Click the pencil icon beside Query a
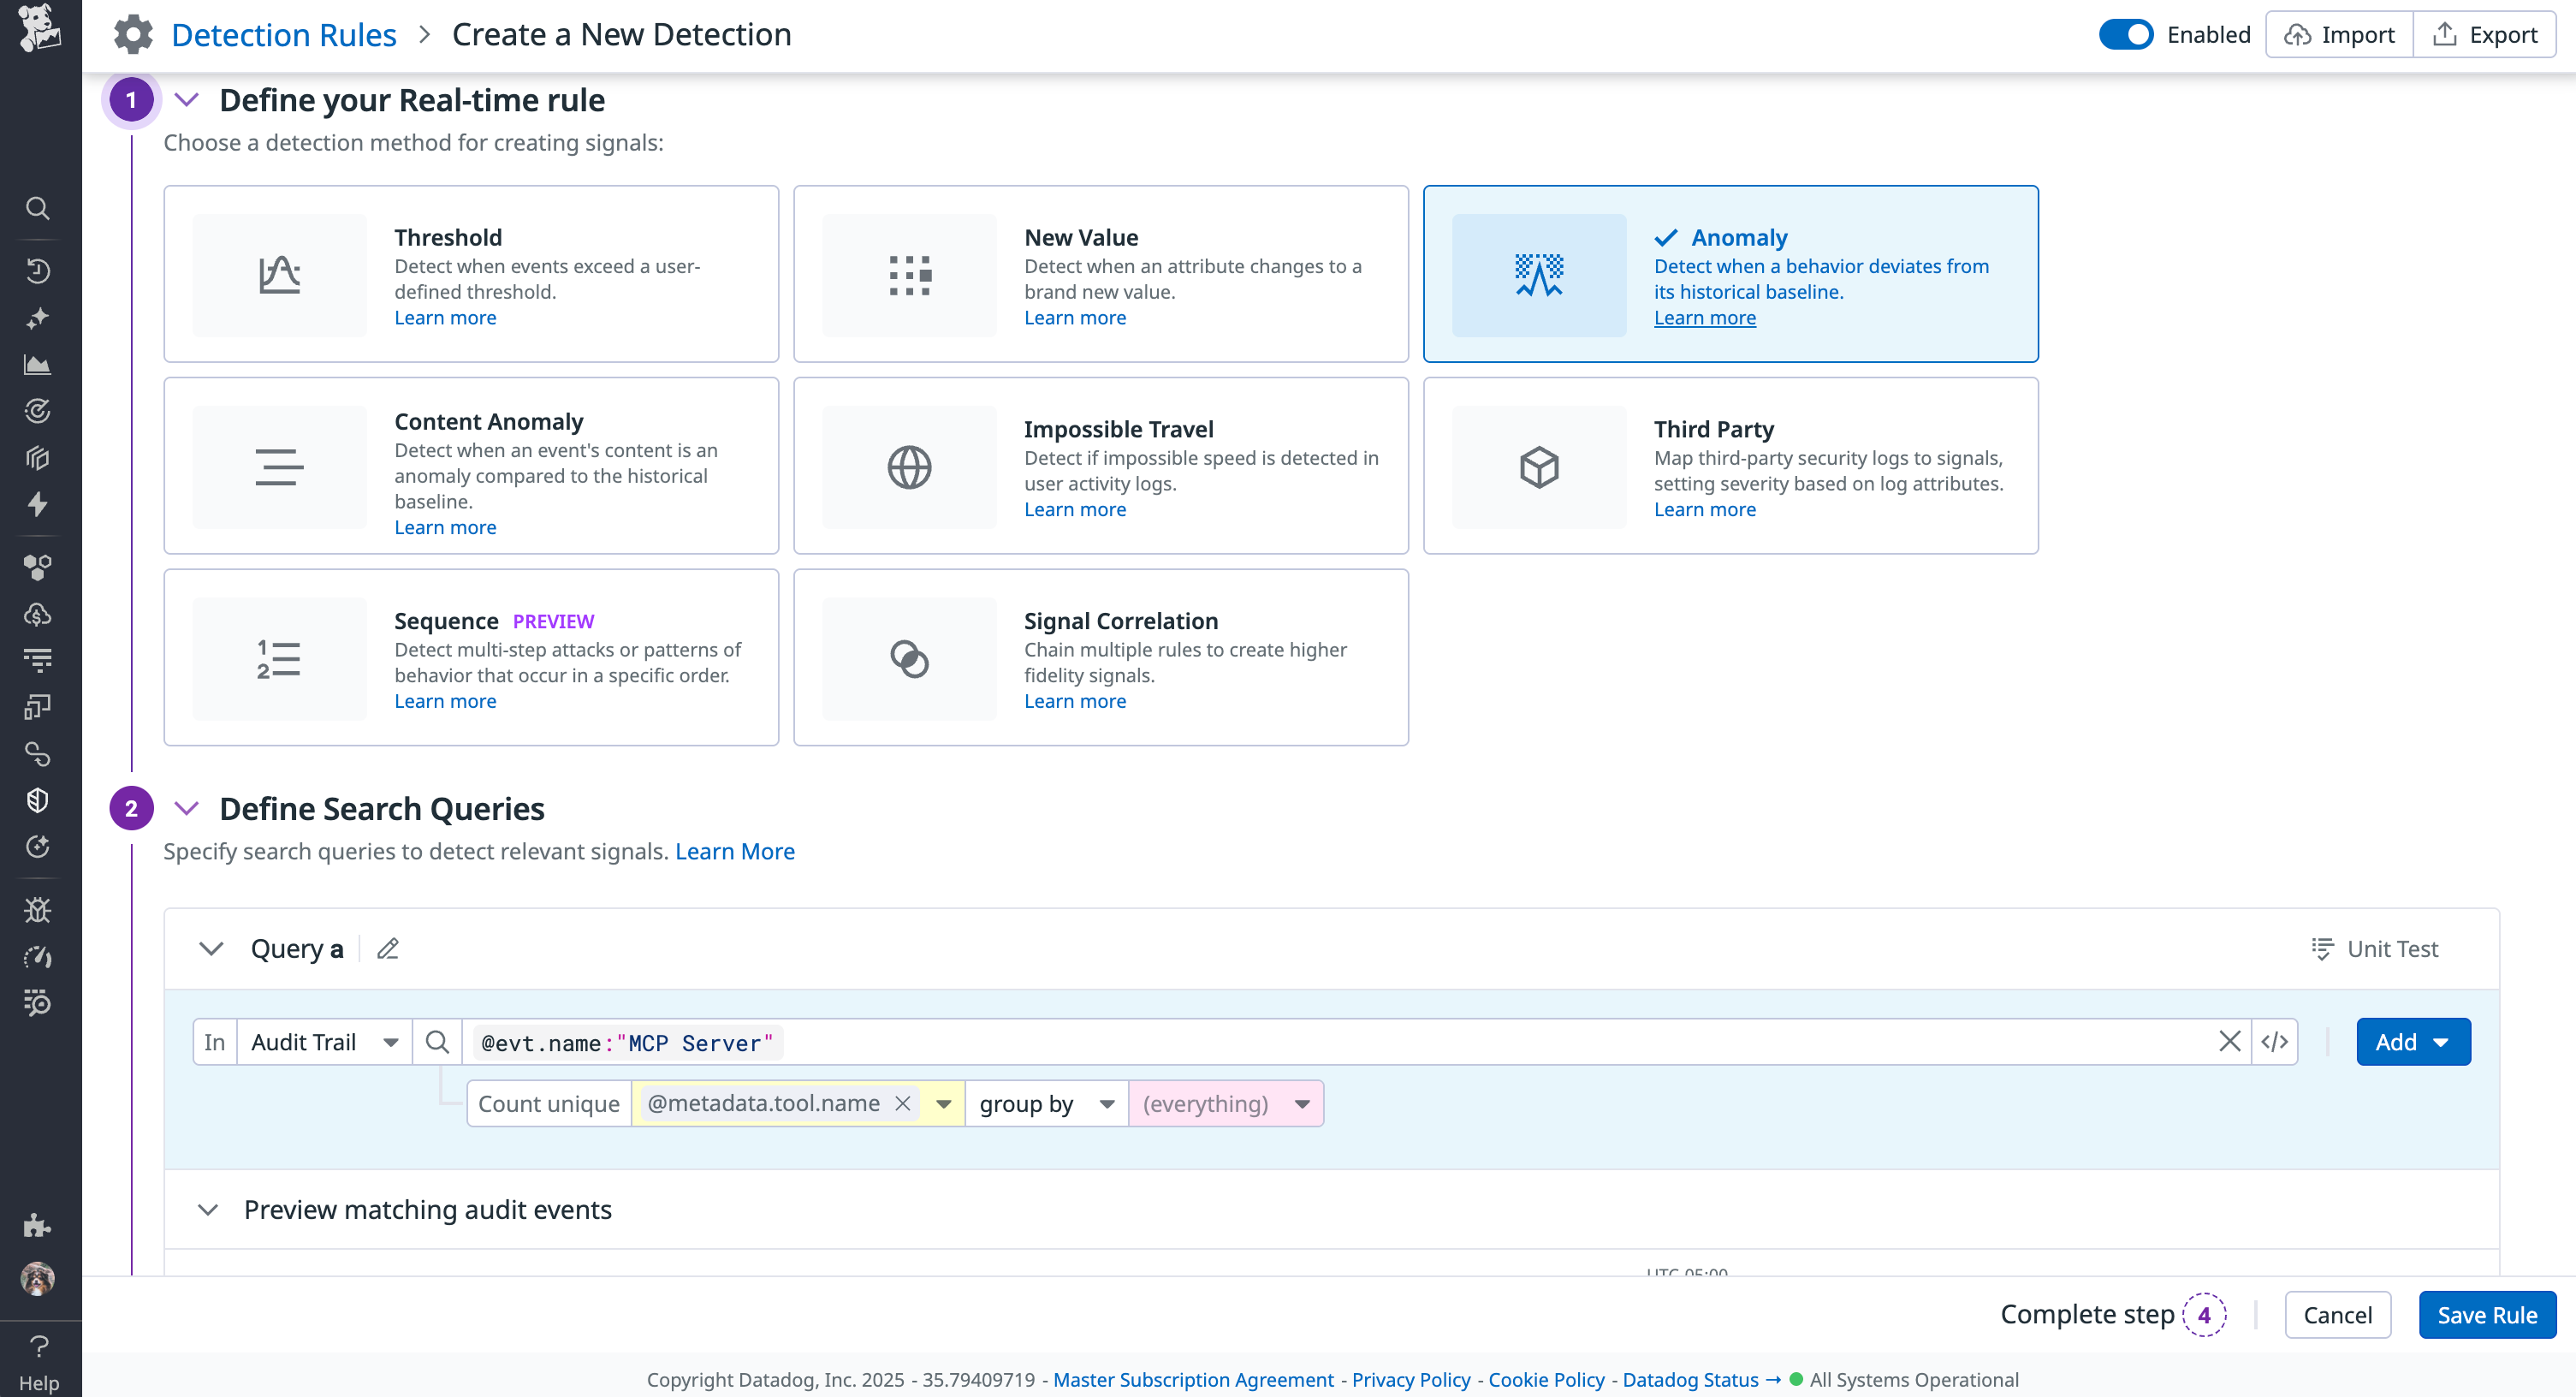The image size is (2576, 1397). (x=388, y=948)
